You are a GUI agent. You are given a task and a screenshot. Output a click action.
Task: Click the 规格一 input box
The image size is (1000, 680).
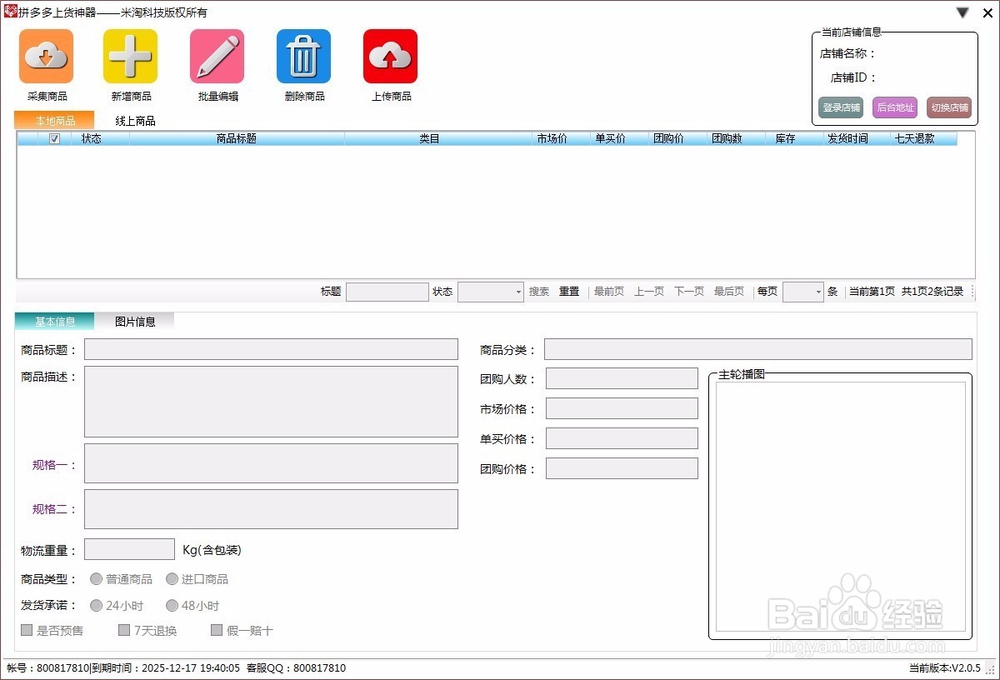[x=271, y=463]
